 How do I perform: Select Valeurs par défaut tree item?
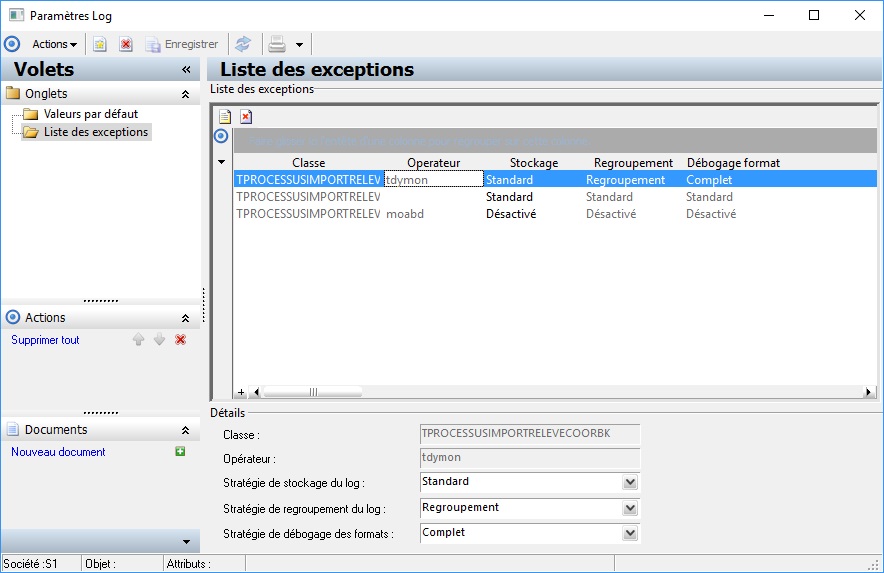(91, 114)
